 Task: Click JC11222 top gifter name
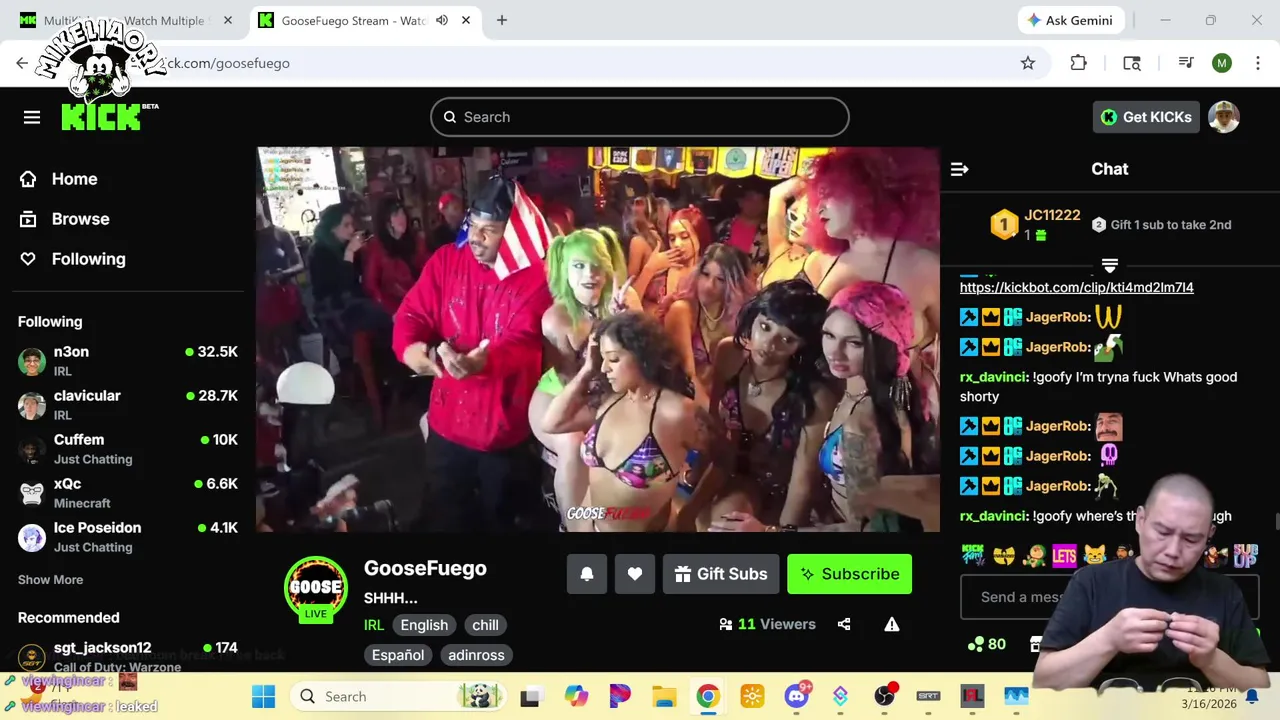tap(1052, 215)
